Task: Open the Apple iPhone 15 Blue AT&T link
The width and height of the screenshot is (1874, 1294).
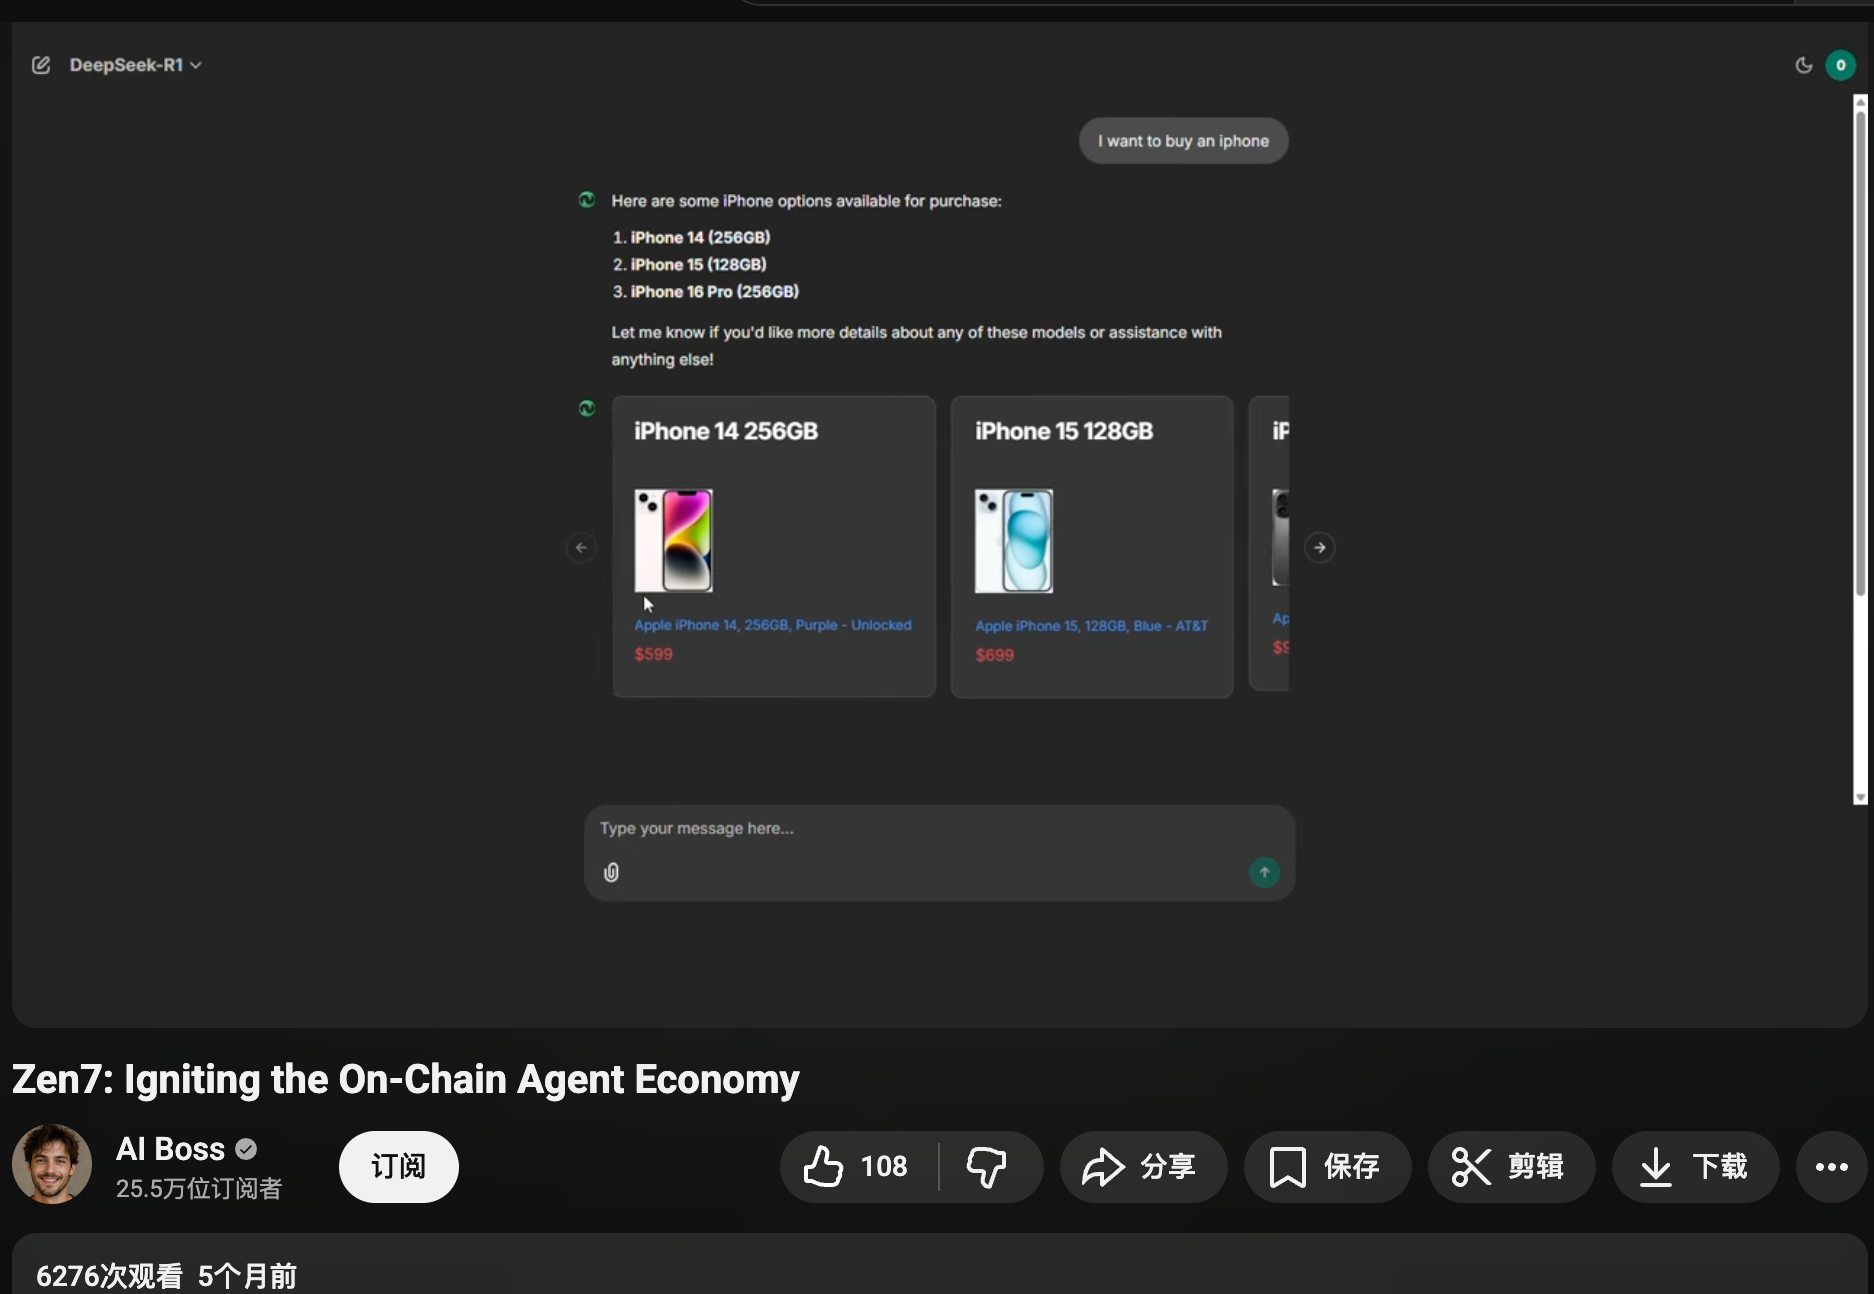Action: tap(1092, 626)
